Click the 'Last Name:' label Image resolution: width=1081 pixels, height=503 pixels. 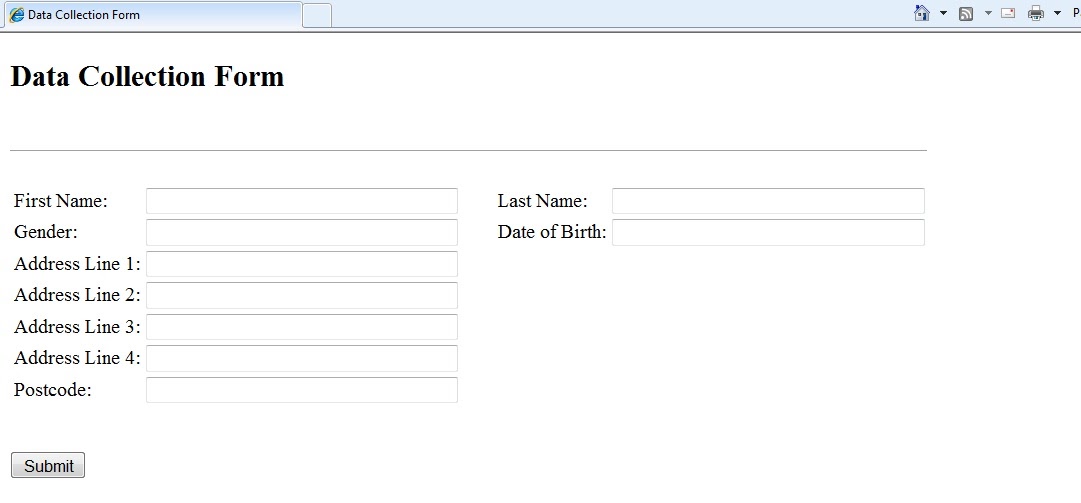tap(543, 201)
